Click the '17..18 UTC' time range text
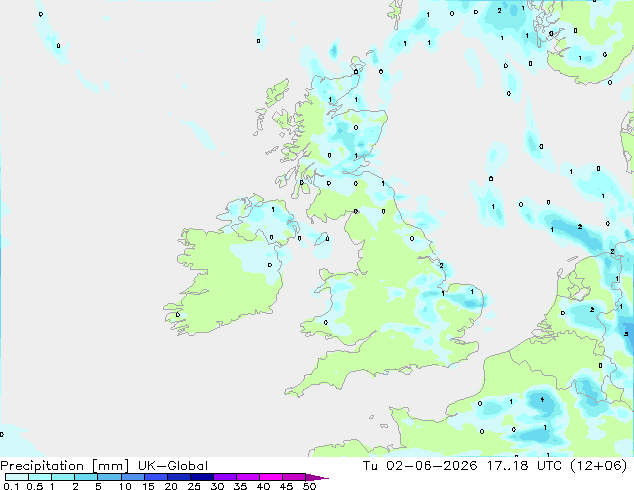Image resolution: width=634 pixels, height=490 pixels. click(524, 466)
